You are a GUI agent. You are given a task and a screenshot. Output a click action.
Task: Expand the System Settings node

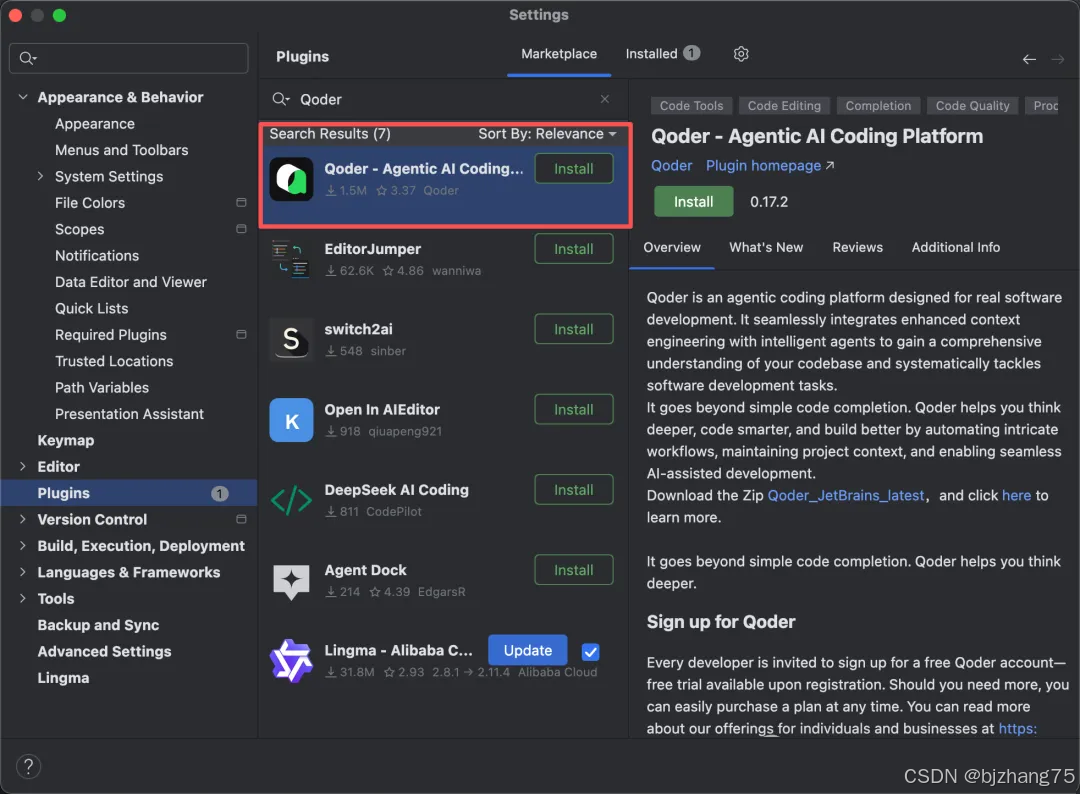pos(40,176)
